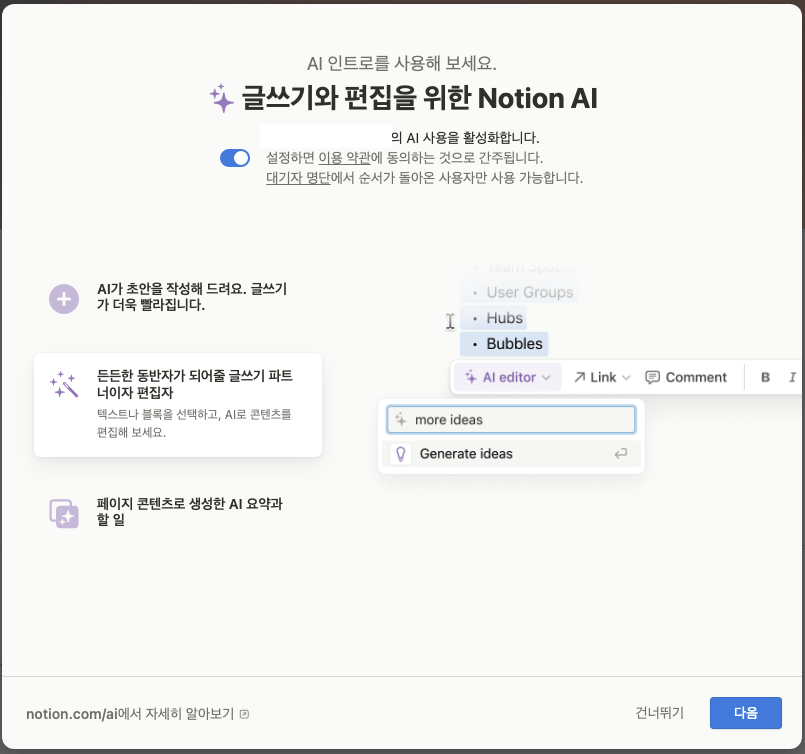Open the Link dropdown in toolbar
805x754 pixels.
coord(602,377)
